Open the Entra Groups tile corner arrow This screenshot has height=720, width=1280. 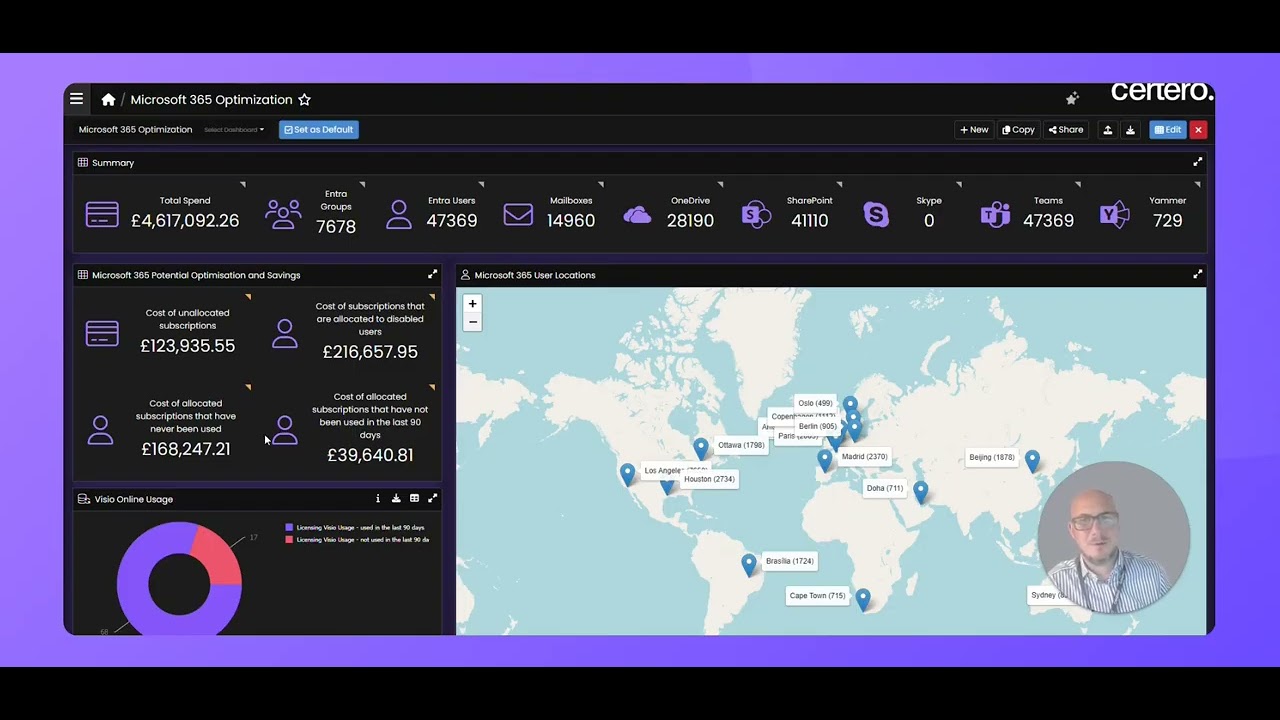pyautogui.click(x=362, y=185)
